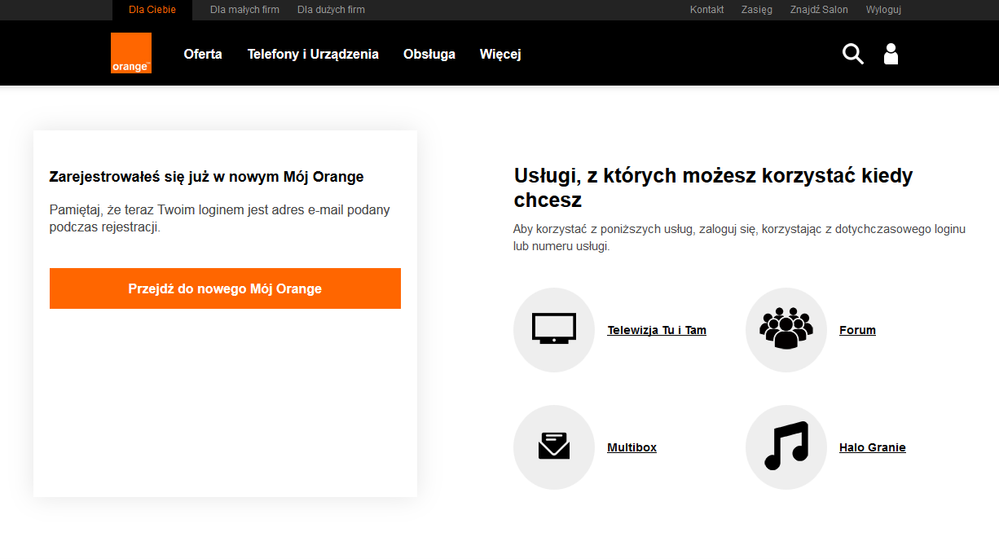Open the Zasięg link

[x=756, y=10]
